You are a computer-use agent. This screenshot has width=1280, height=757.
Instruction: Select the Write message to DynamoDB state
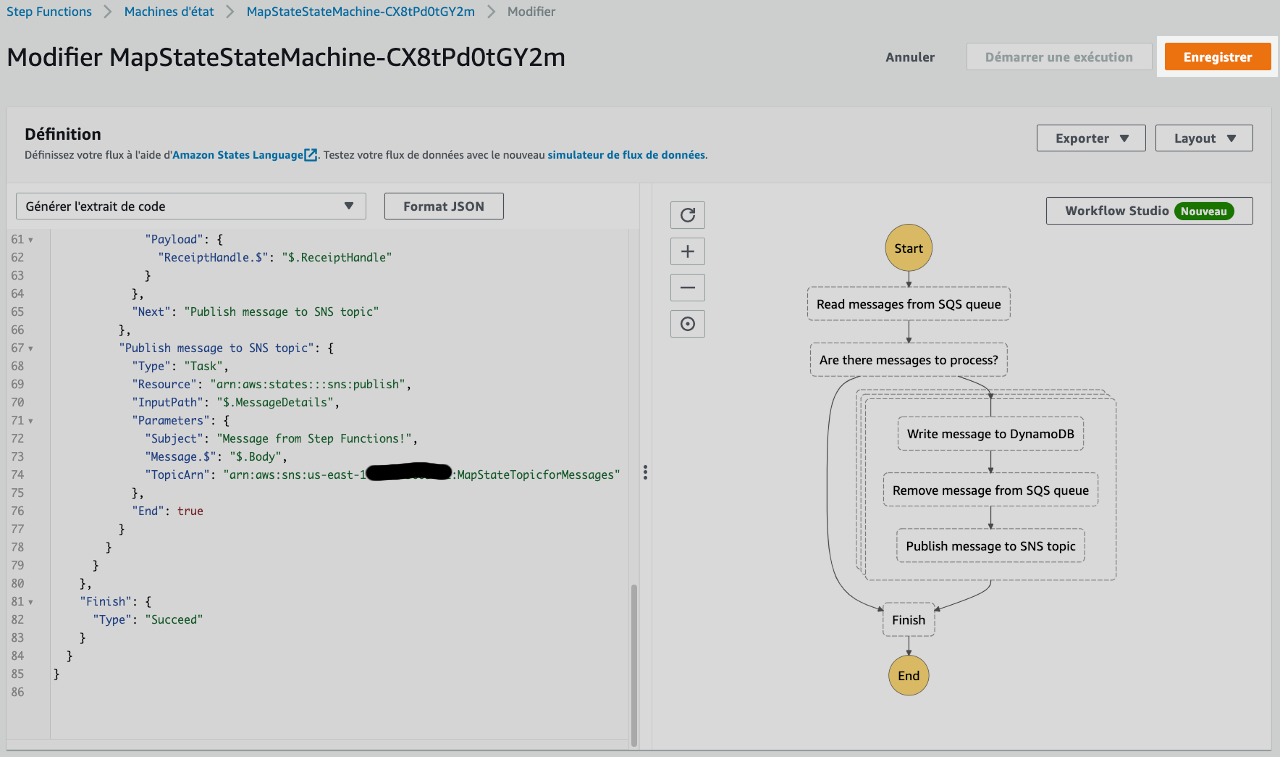point(991,434)
